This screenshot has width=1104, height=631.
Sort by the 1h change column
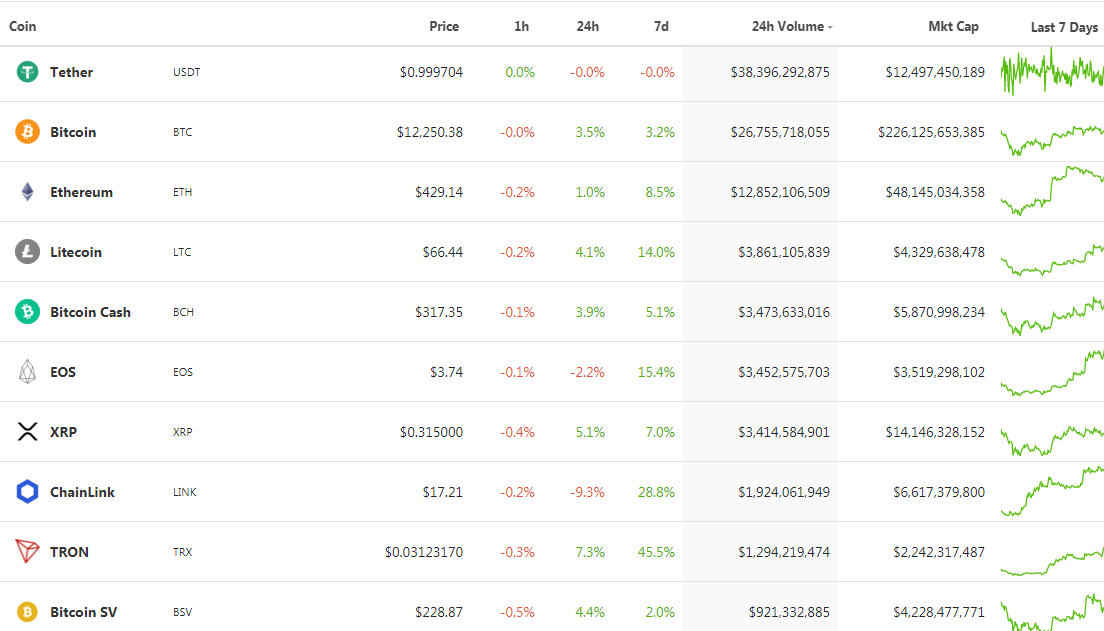tap(521, 27)
